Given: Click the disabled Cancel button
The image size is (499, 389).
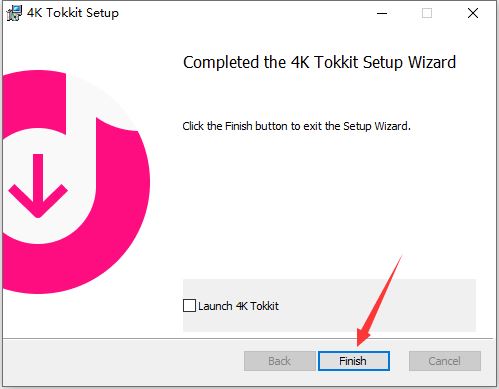Looking at the screenshot, I should point(445,361).
